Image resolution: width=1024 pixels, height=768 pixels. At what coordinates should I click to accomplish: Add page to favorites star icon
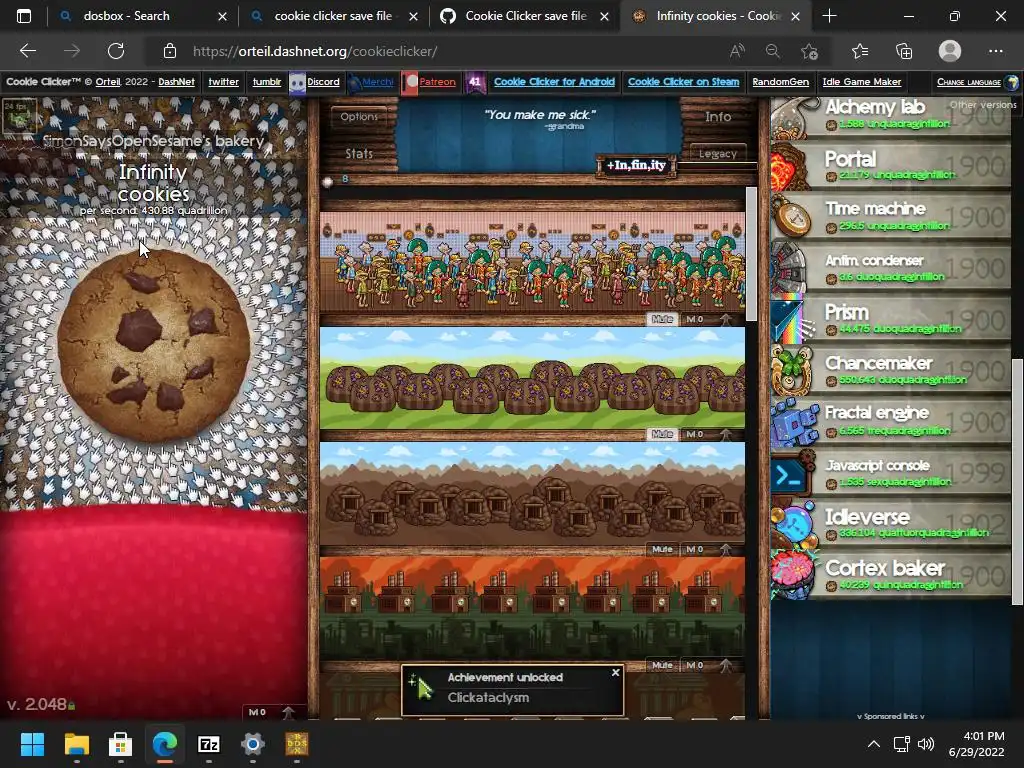click(809, 51)
